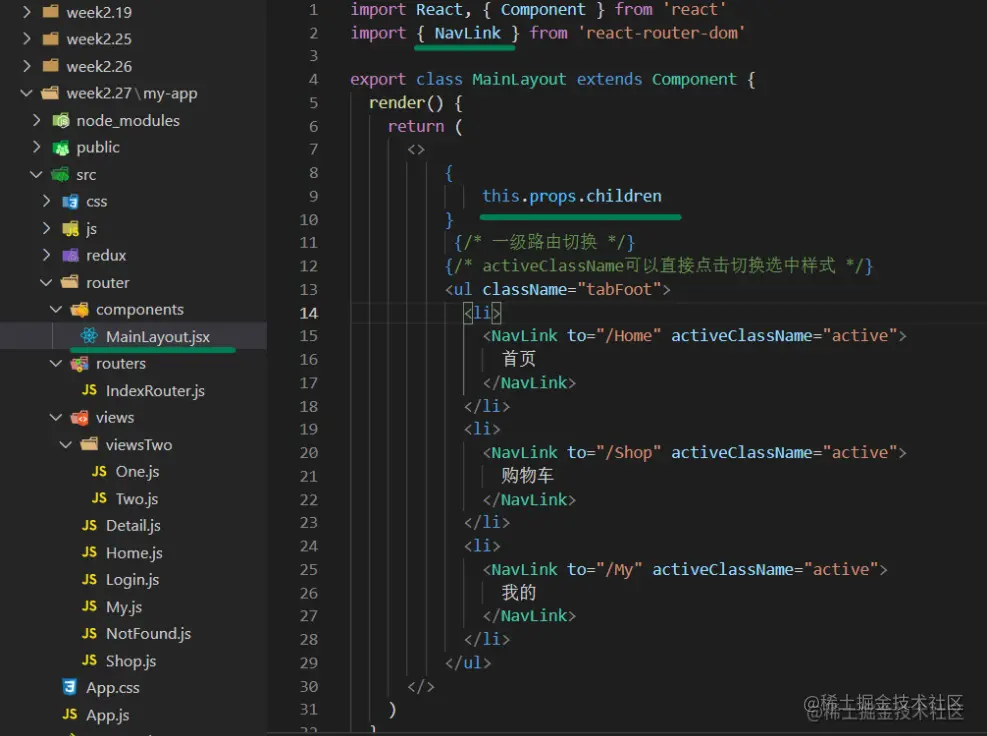The width and height of the screenshot is (987, 736).
Task: Click the viewsTwo folder icon
Action: click(x=89, y=444)
